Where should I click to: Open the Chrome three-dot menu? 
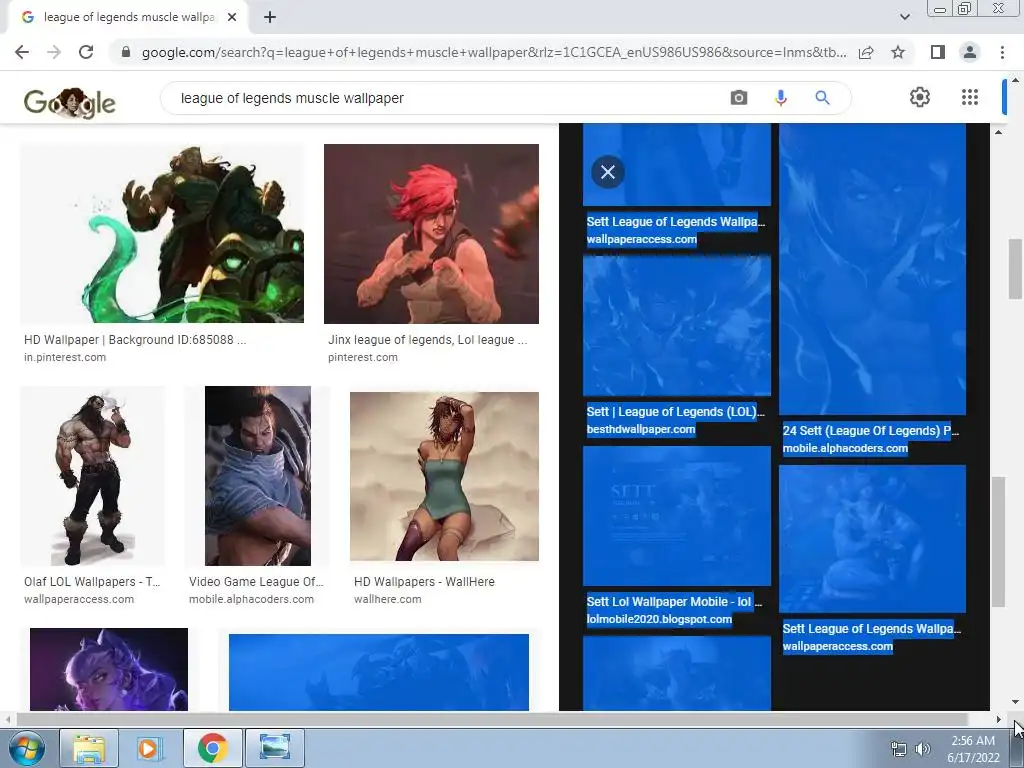click(x=1002, y=52)
